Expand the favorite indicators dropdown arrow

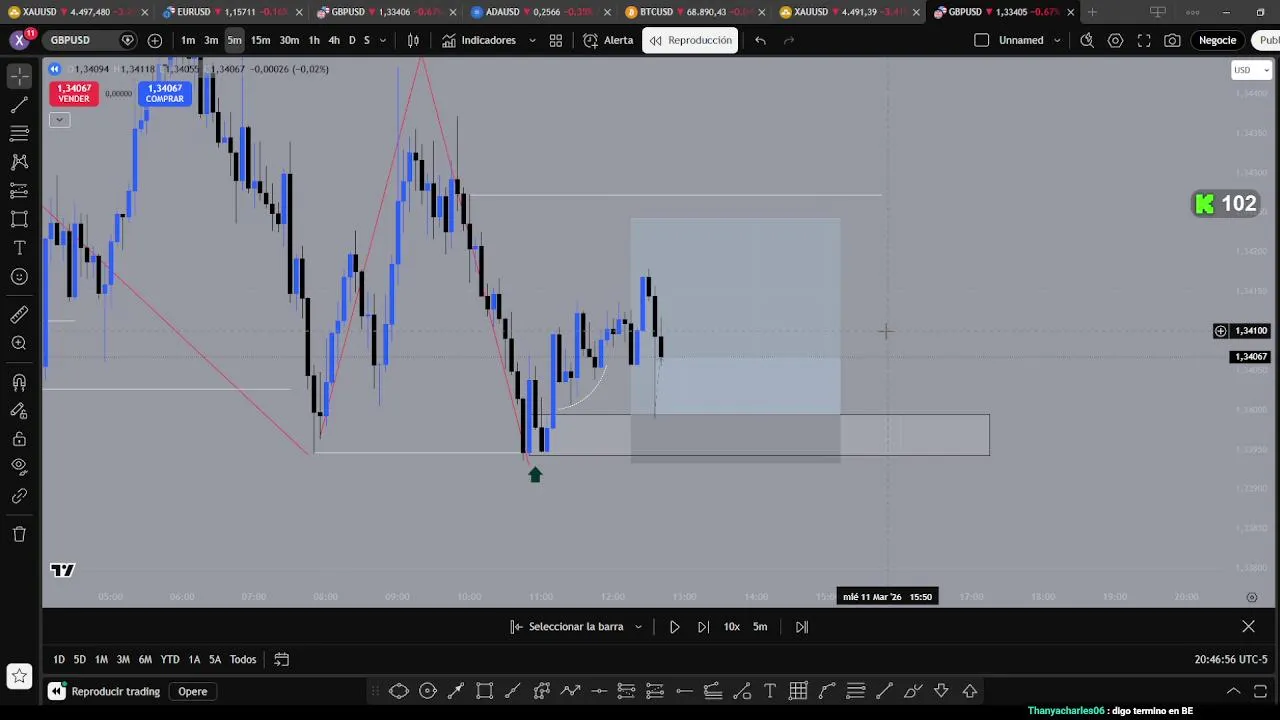coord(532,40)
